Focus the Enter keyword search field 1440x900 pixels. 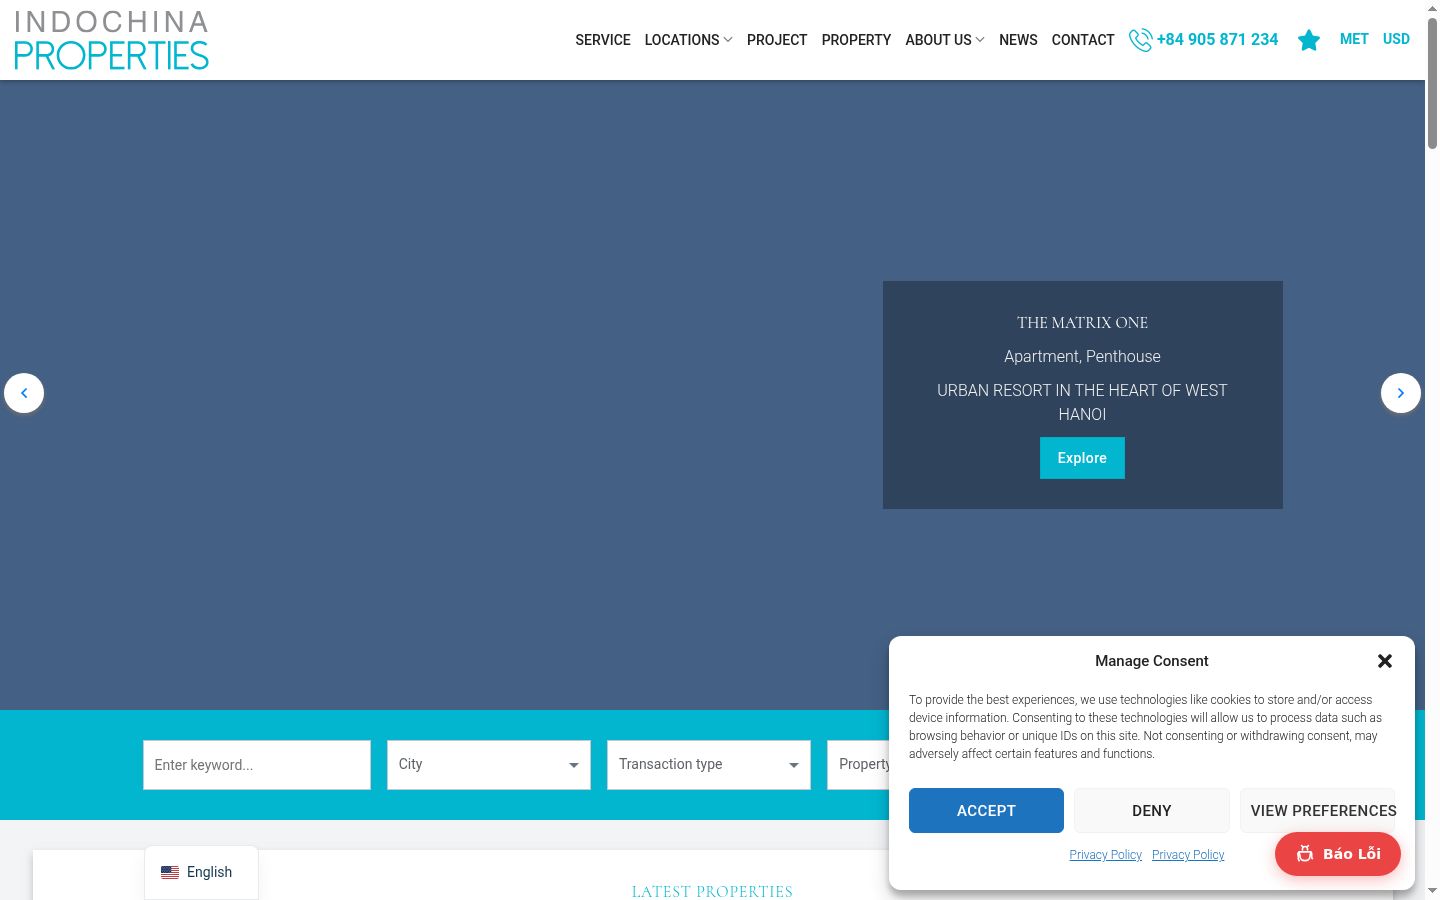click(x=257, y=765)
